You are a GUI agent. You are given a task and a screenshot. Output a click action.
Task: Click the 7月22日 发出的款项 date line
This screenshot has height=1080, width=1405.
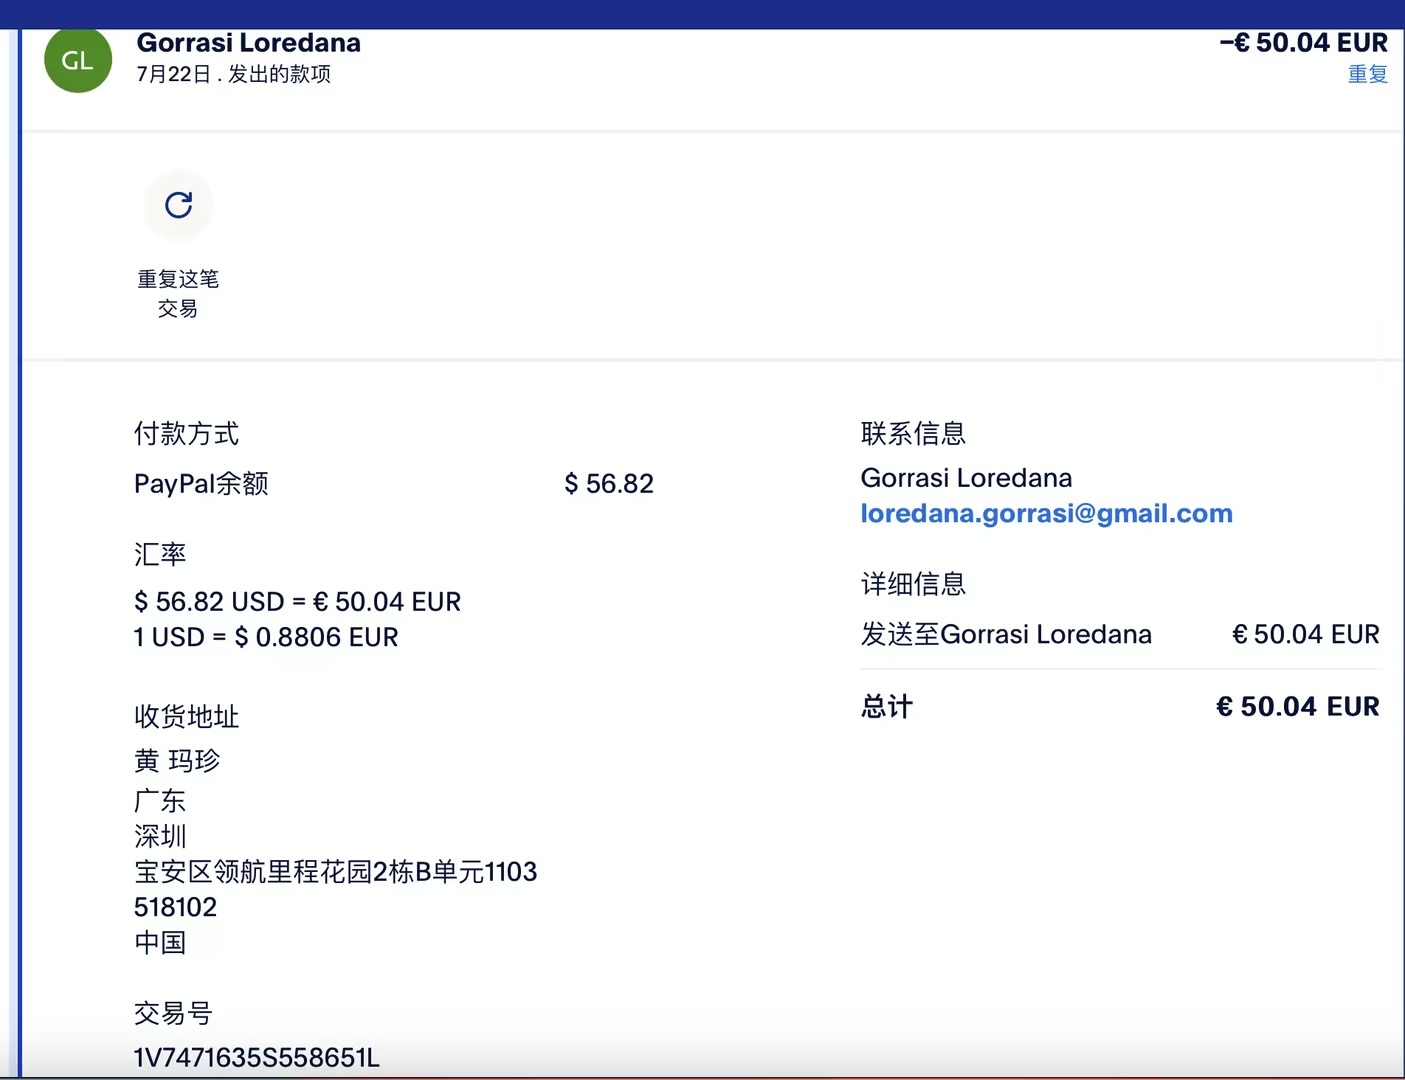pos(233,74)
